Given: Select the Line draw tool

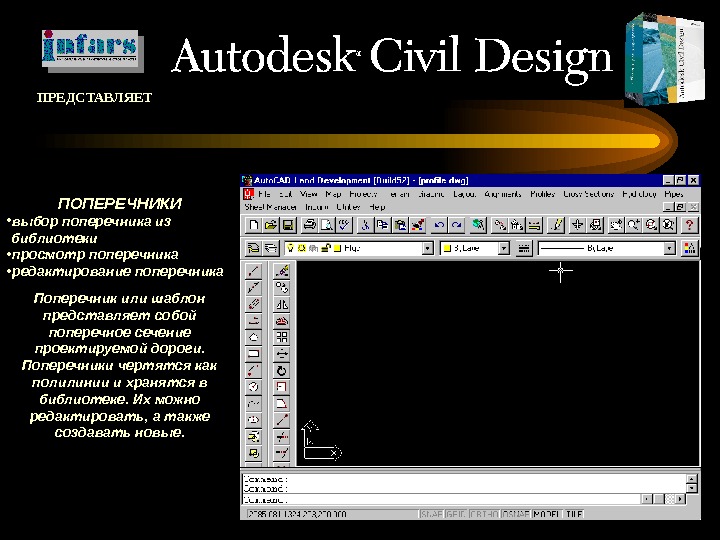Looking at the screenshot, I should point(253,271).
